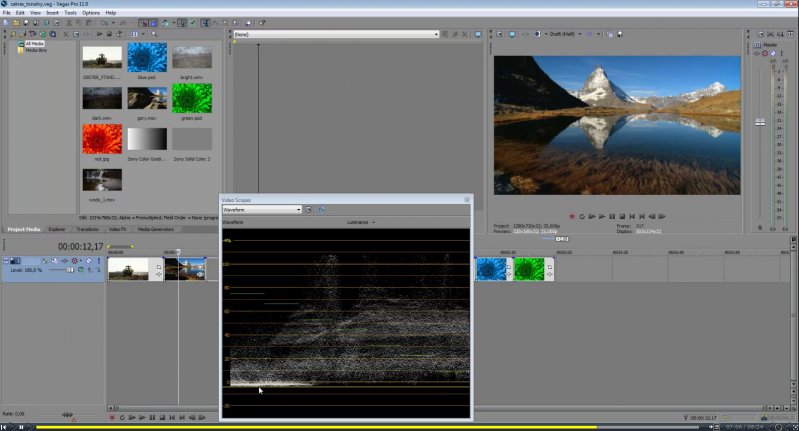The image size is (799, 431).
Task: Open the Tools menu
Action: click(x=70, y=13)
